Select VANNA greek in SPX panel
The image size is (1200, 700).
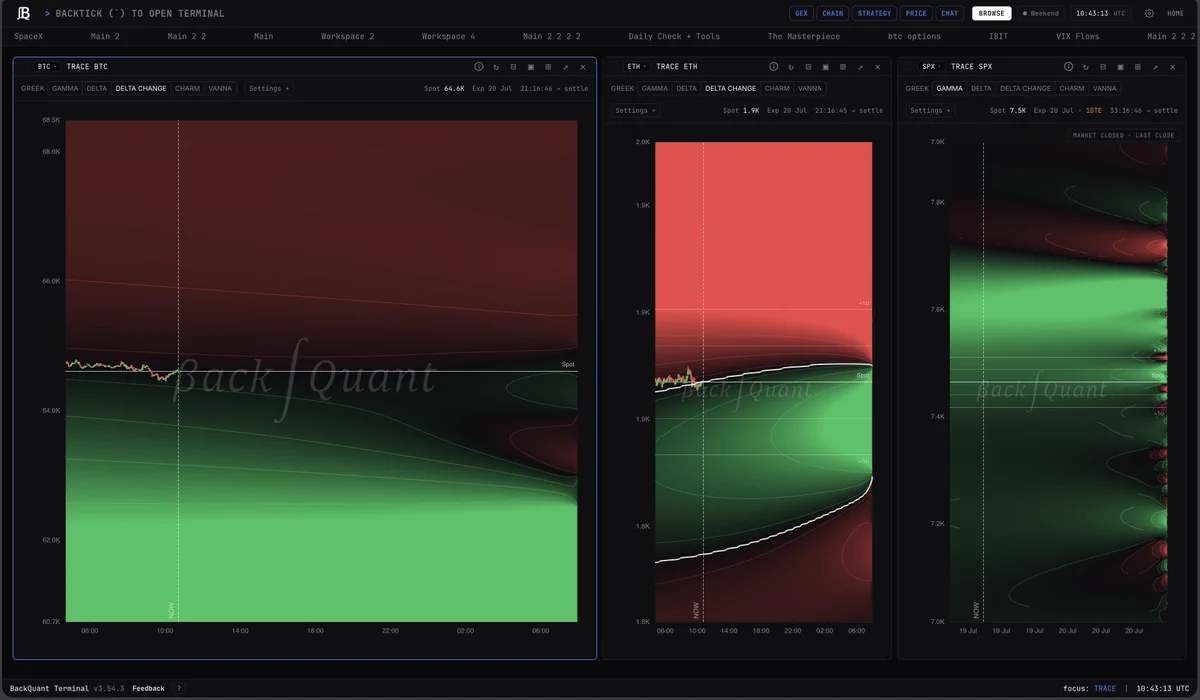[x=1105, y=88]
